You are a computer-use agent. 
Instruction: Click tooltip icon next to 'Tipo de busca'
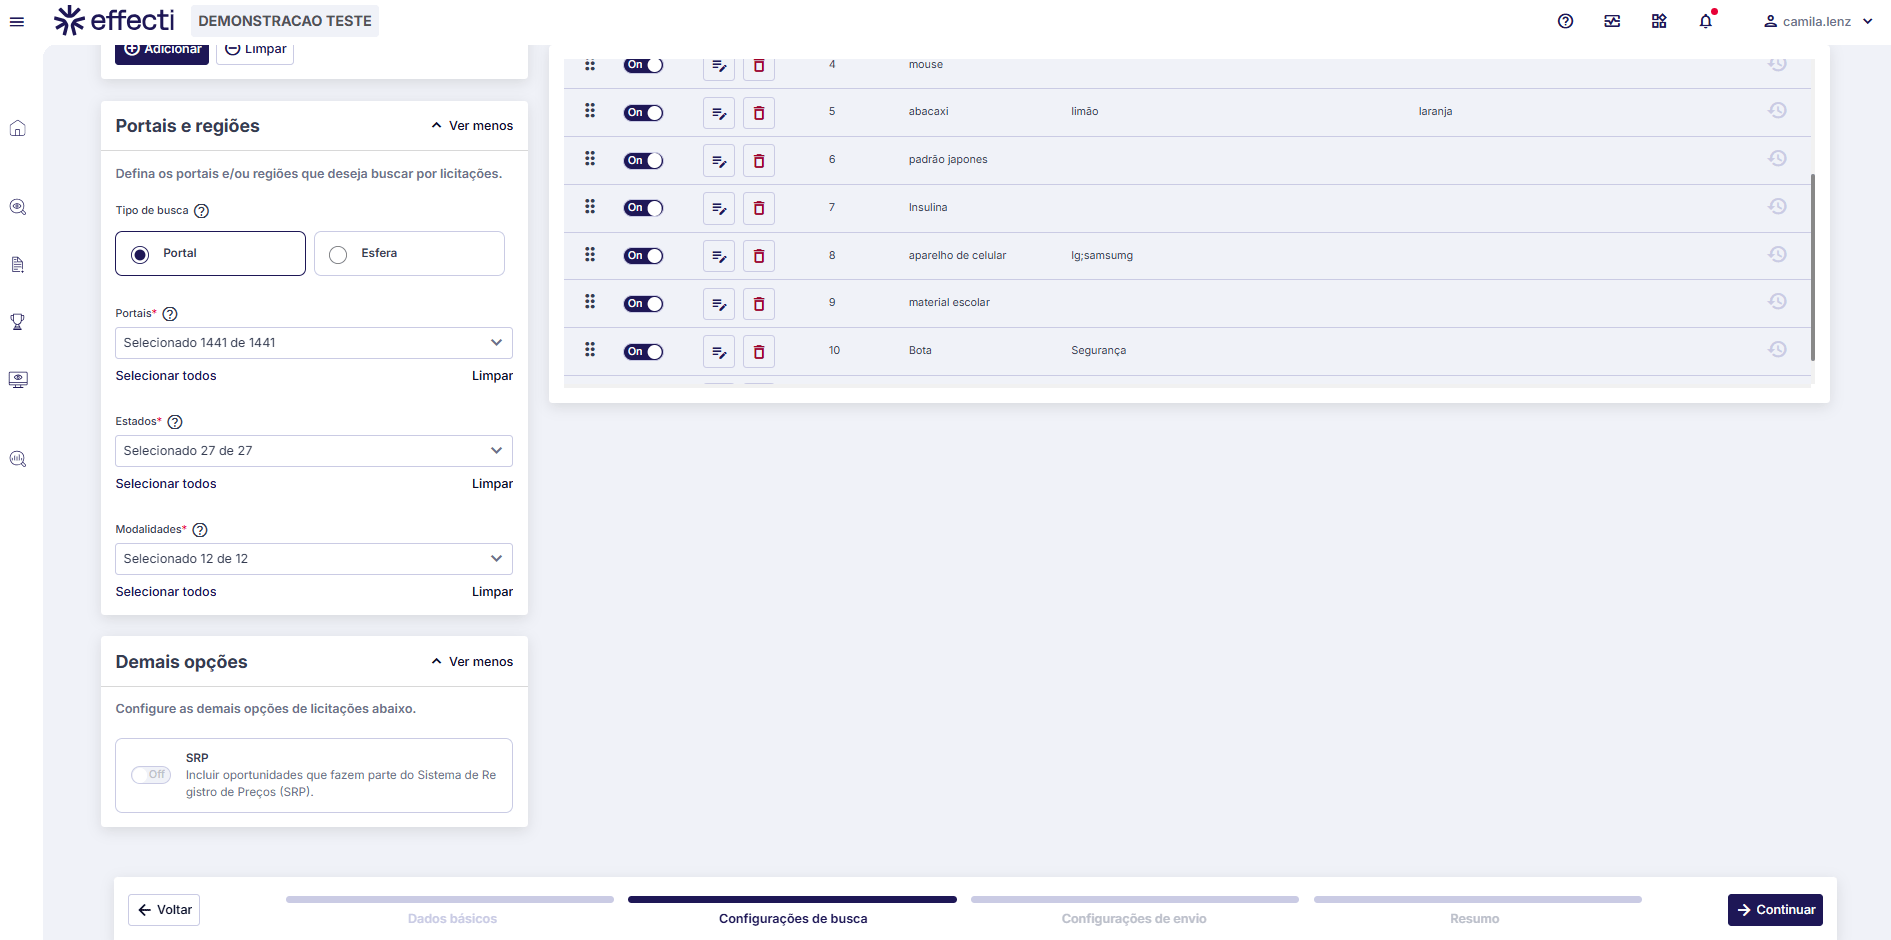pyautogui.click(x=201, y=211)
